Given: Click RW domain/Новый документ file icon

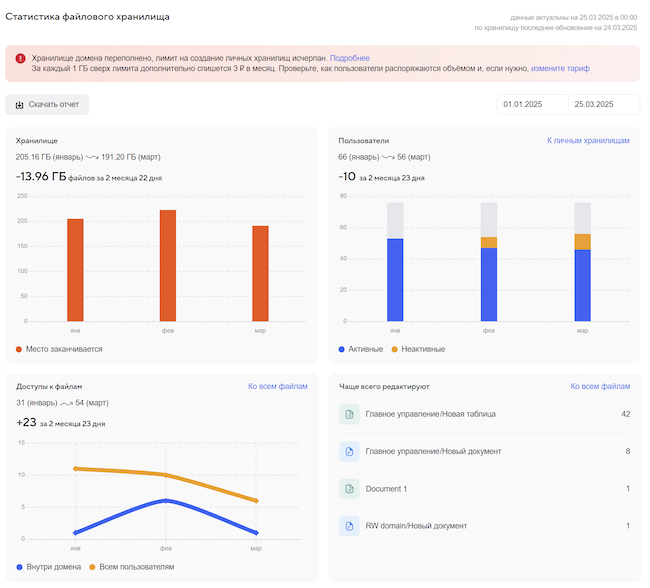Looking at the screenshot, I should point(349,525).
